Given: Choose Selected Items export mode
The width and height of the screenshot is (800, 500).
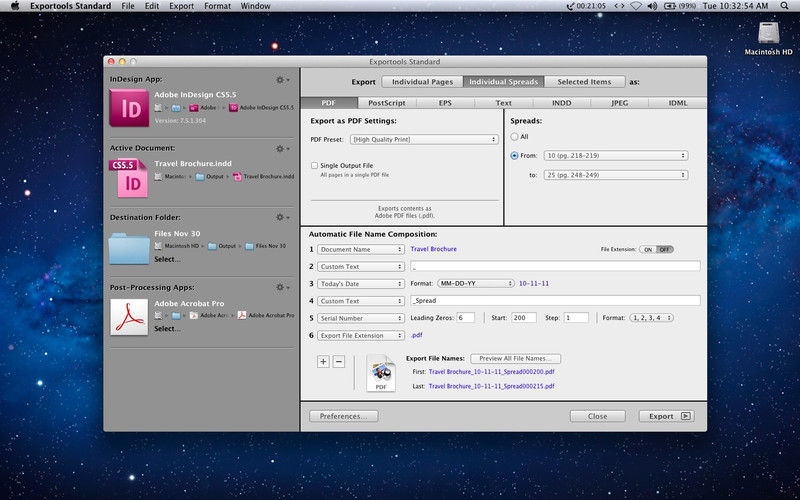Looking at the screenshot, I should point(585,82).
